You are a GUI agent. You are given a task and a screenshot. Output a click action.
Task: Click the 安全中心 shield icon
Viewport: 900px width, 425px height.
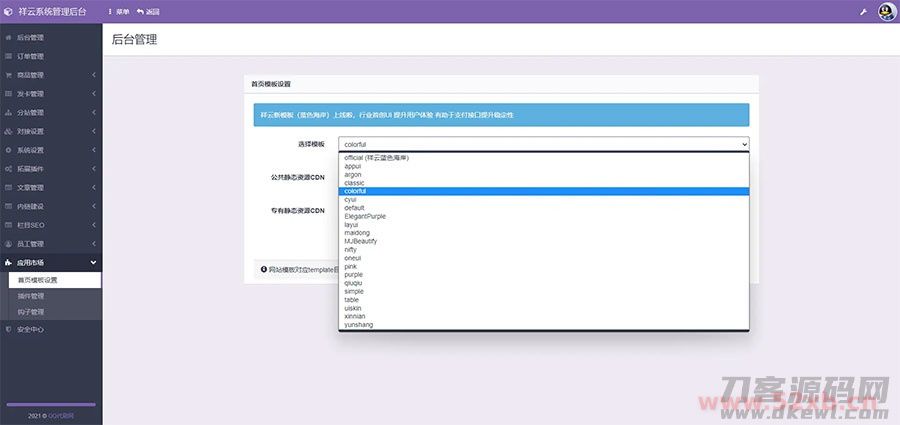tap(9, 329)
